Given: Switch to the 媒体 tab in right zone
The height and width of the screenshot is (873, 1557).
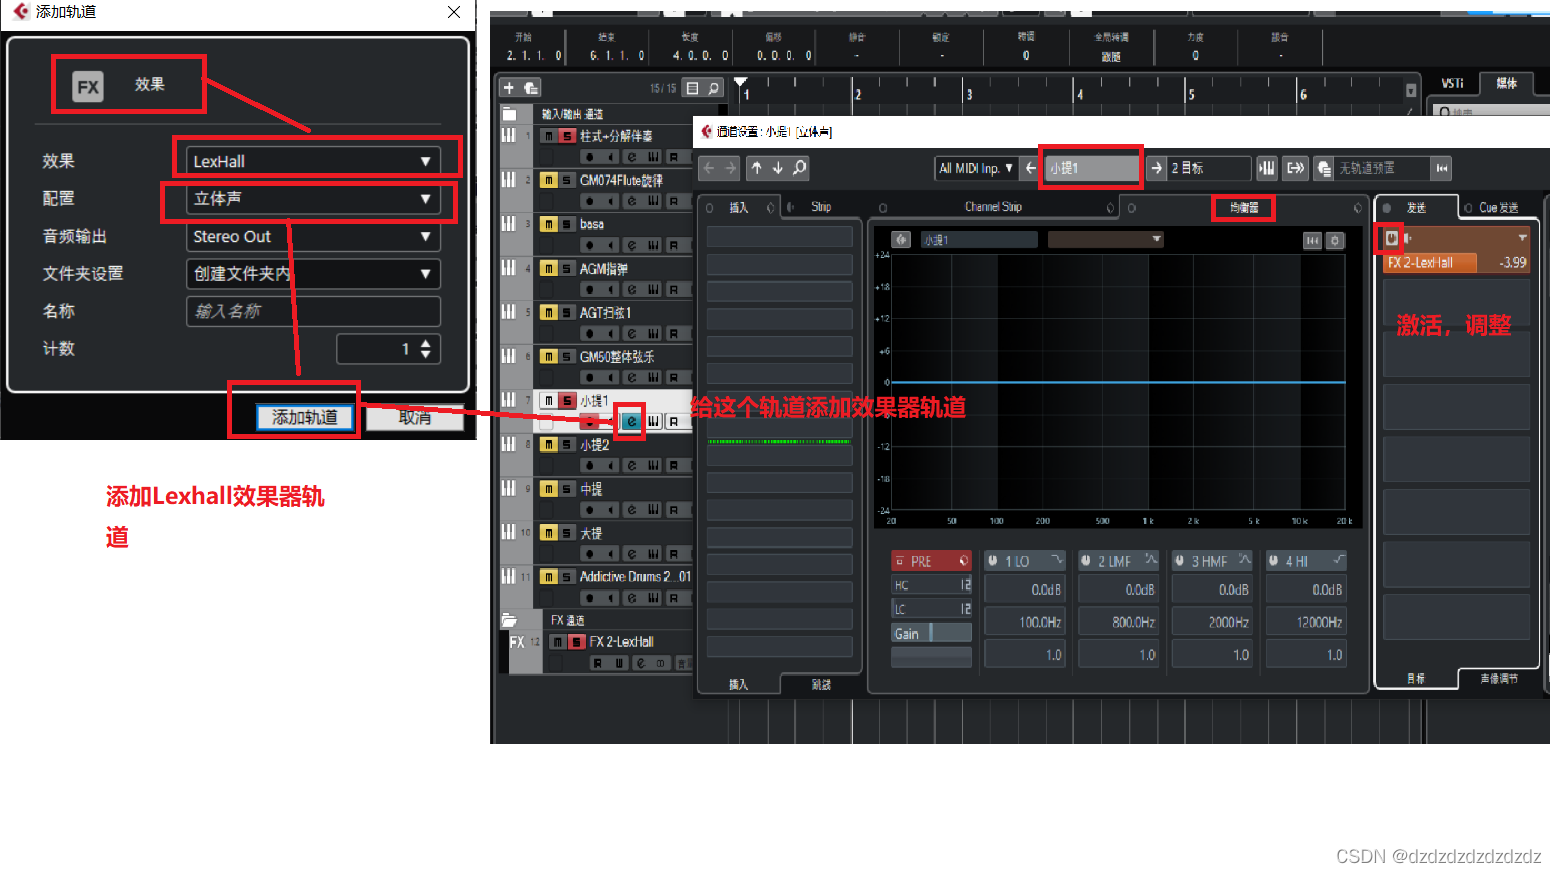Looking at the screenshot, I should (1505, 84).
